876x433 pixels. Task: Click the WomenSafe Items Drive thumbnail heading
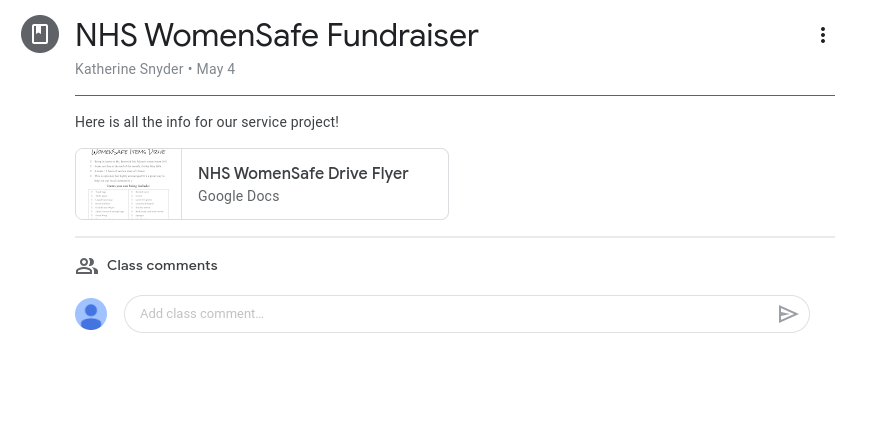pos(129,153)
